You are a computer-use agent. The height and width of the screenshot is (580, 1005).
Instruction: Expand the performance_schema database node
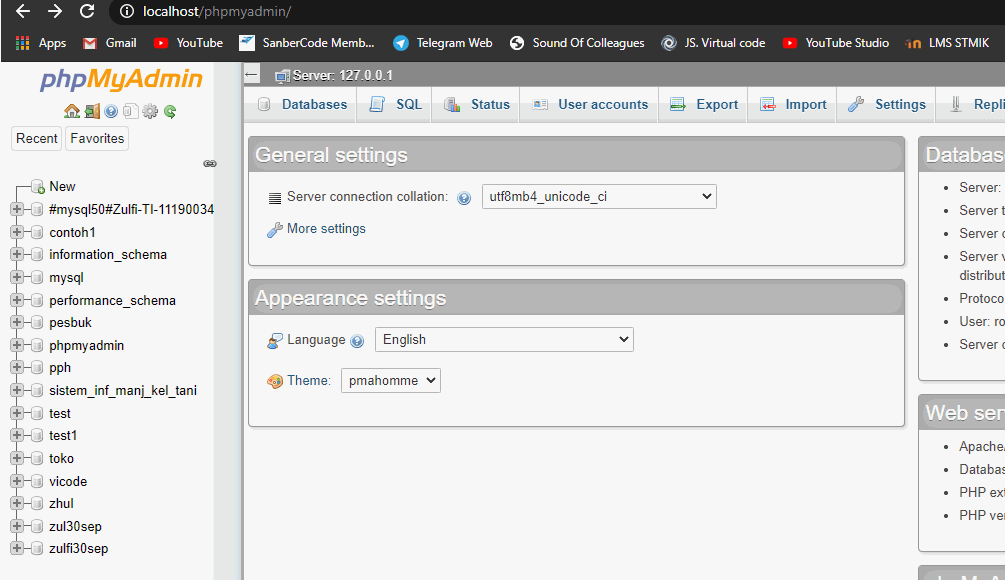[x=17, y=300]
